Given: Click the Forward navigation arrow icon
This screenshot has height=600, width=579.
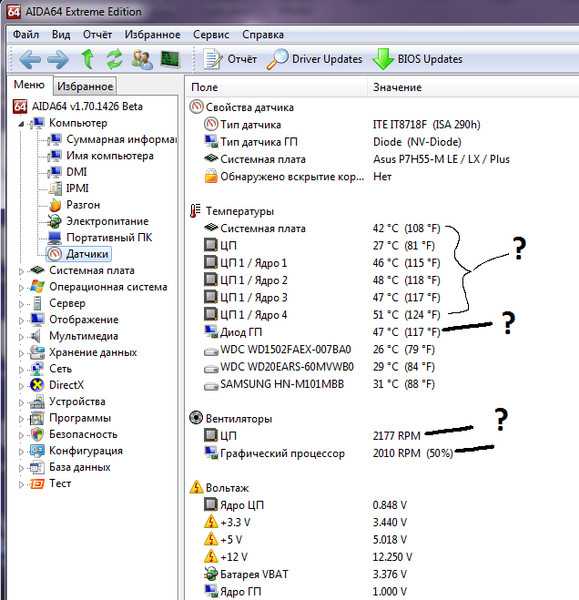Looking at the screenshot, I should [58, 59].
